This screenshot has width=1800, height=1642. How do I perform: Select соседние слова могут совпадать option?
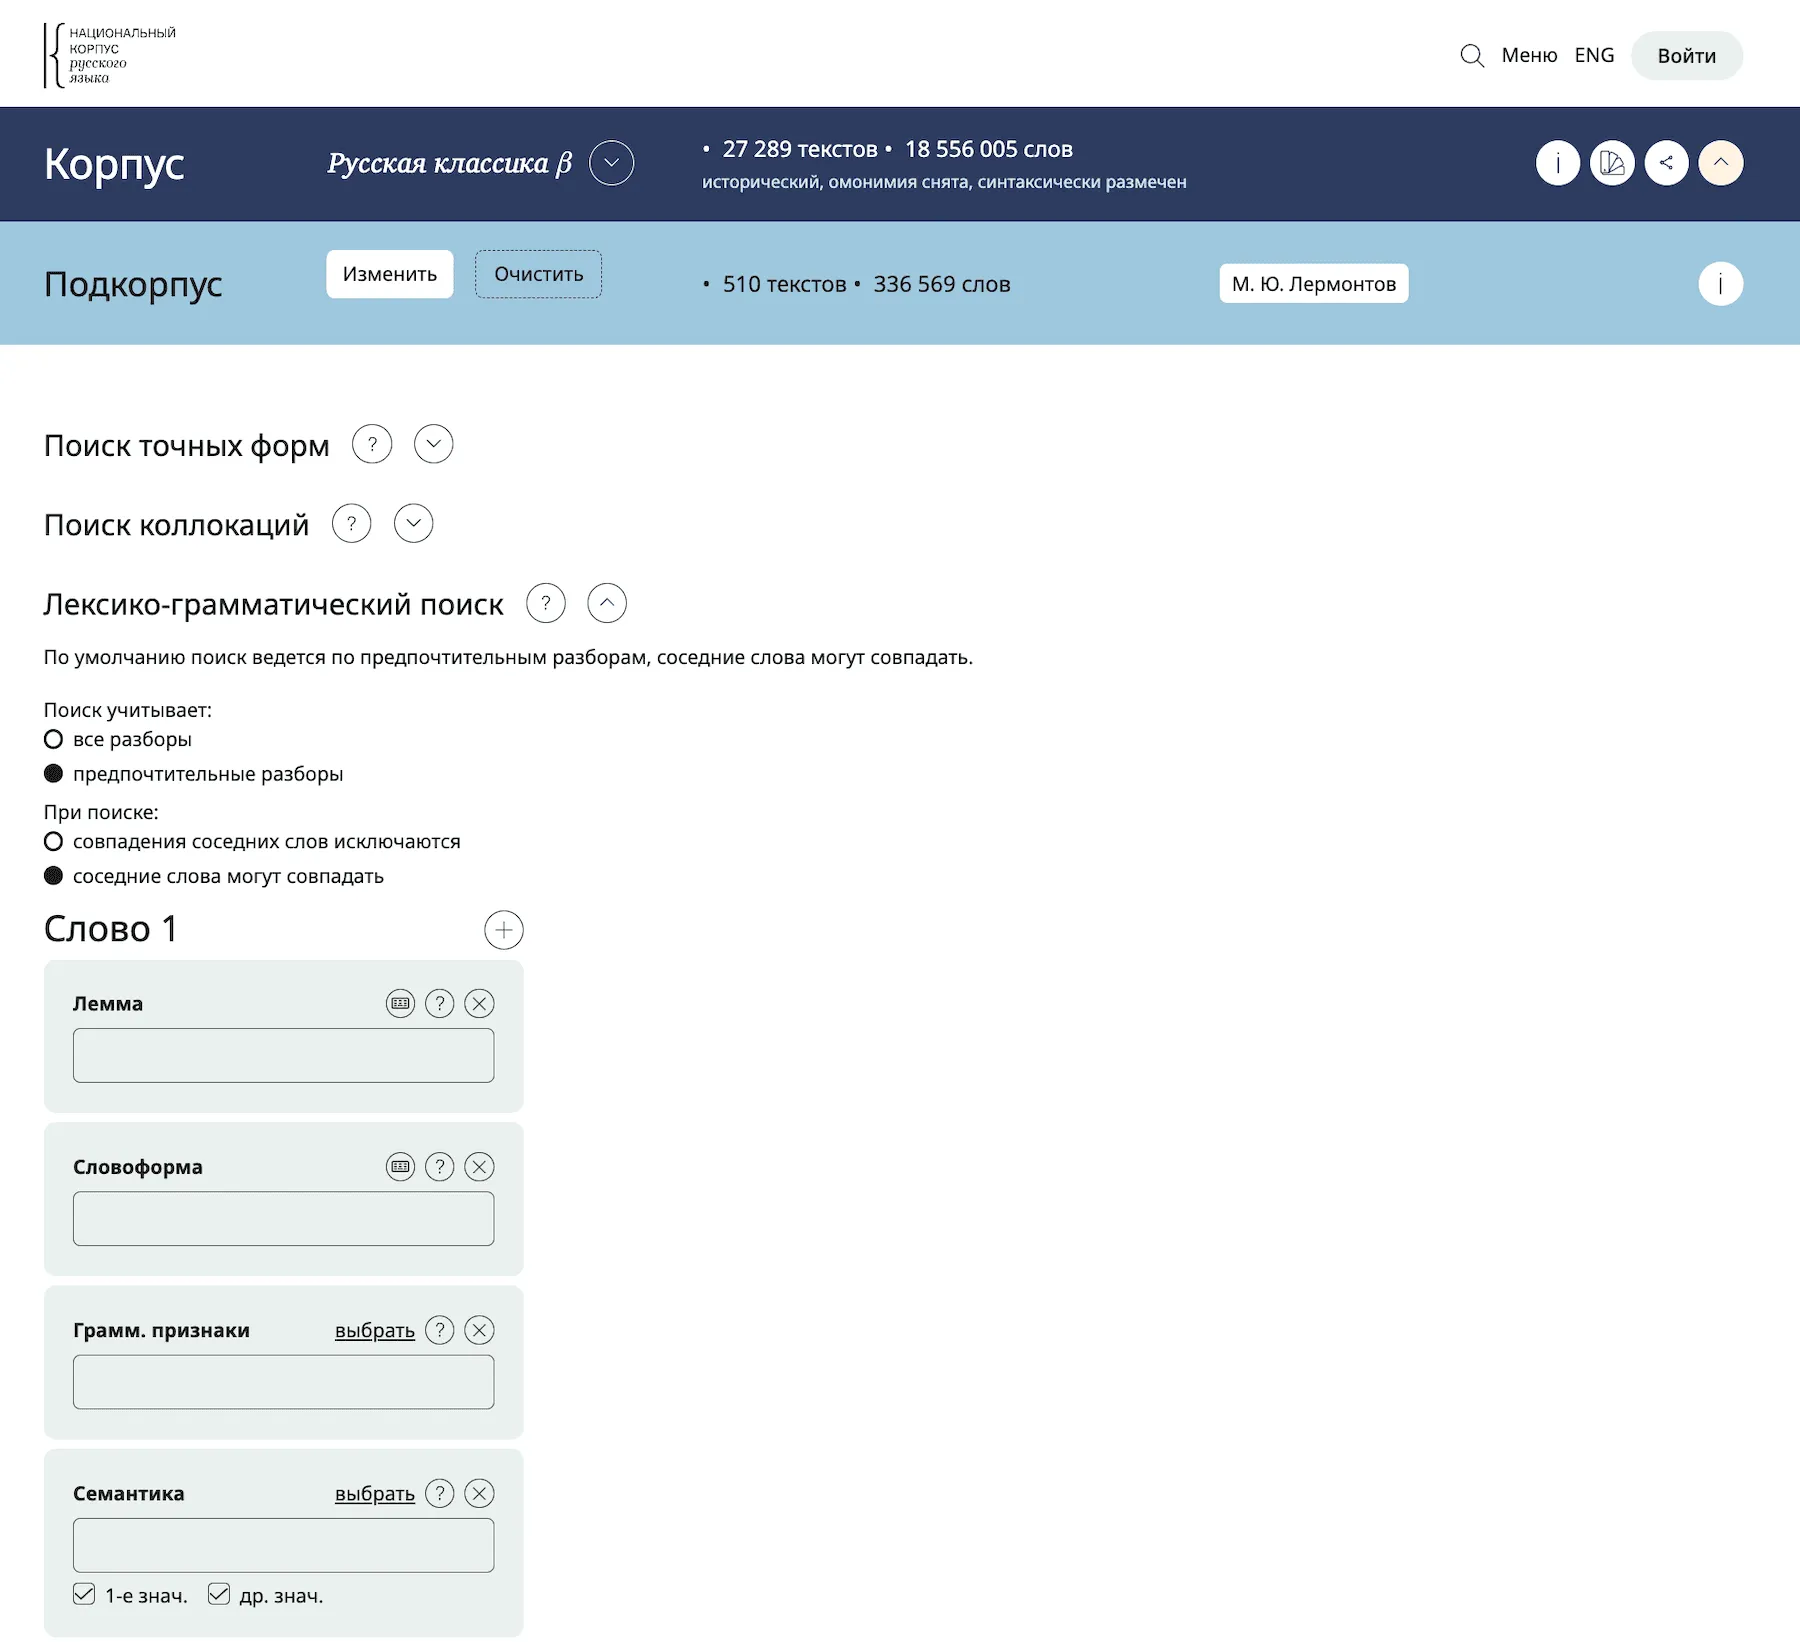click(x=54, y=876)
